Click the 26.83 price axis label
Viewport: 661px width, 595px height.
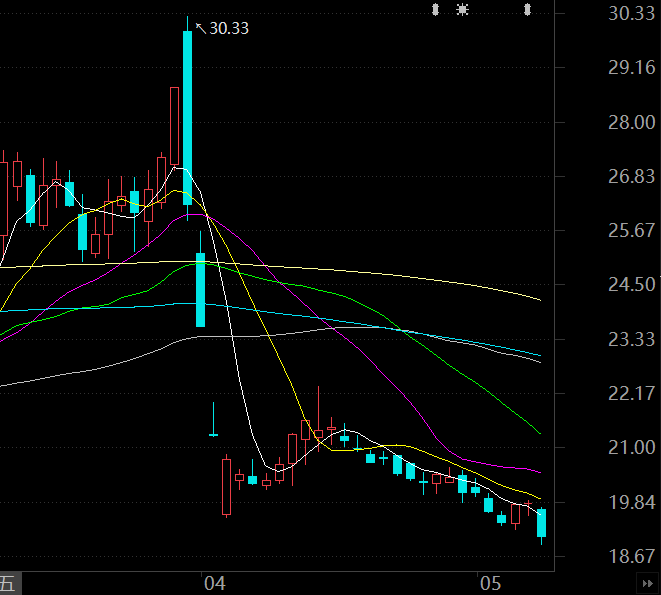631,176
